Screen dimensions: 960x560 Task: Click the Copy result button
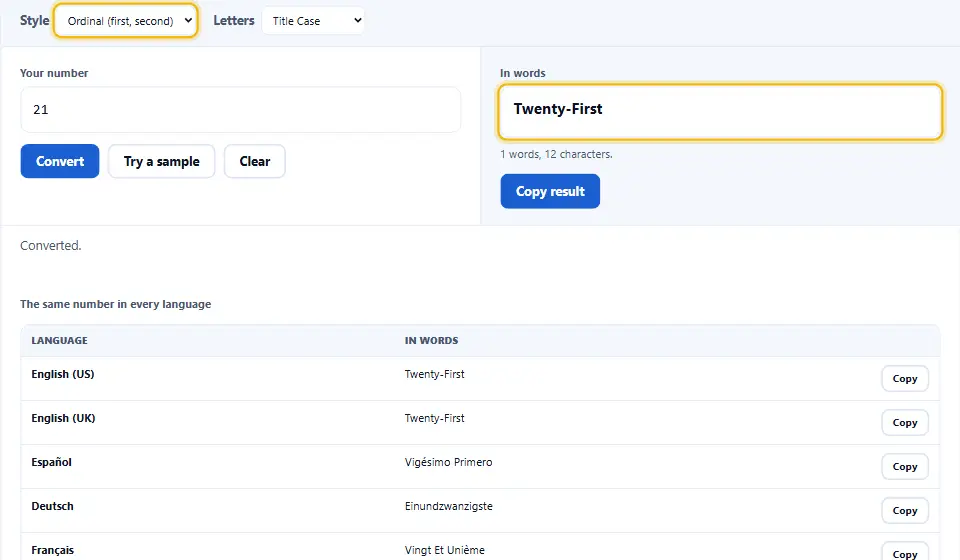[x=550, y=192]
